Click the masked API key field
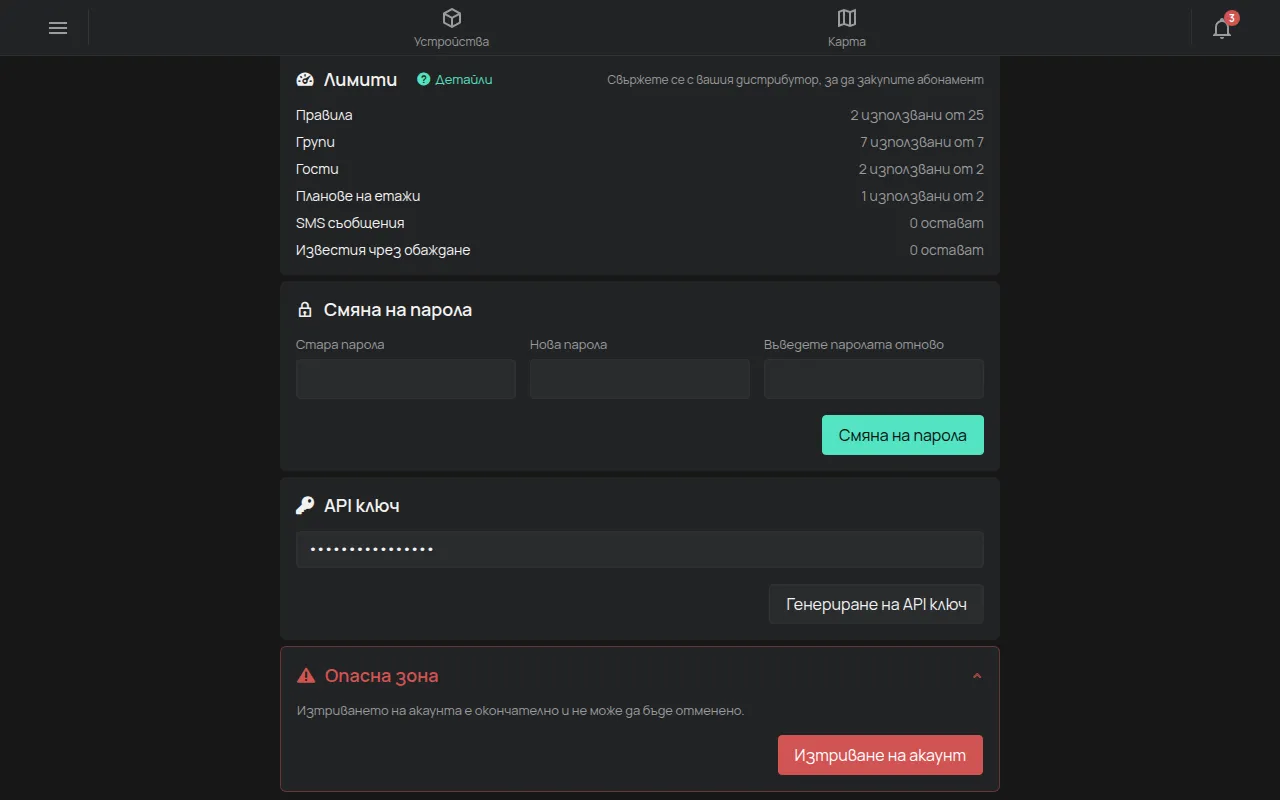 tap(640, 549)
